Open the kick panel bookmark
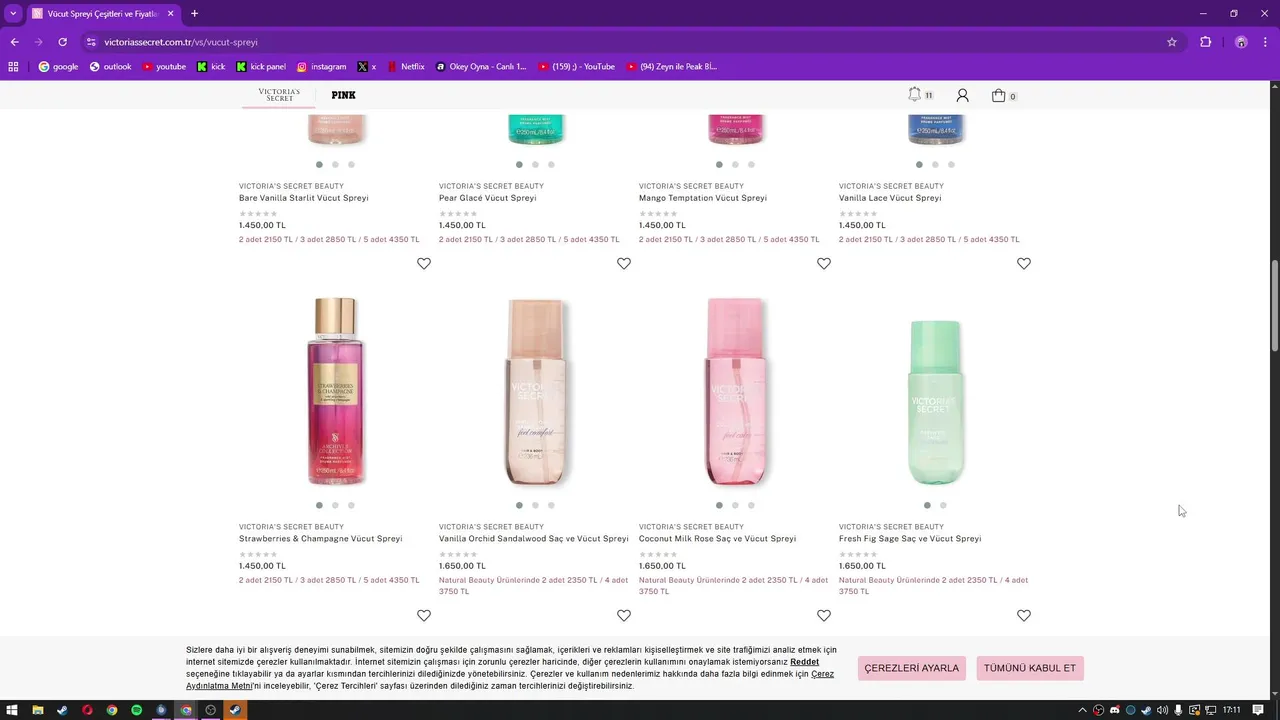Screen dimensions: 1280x720 point(261,67)
